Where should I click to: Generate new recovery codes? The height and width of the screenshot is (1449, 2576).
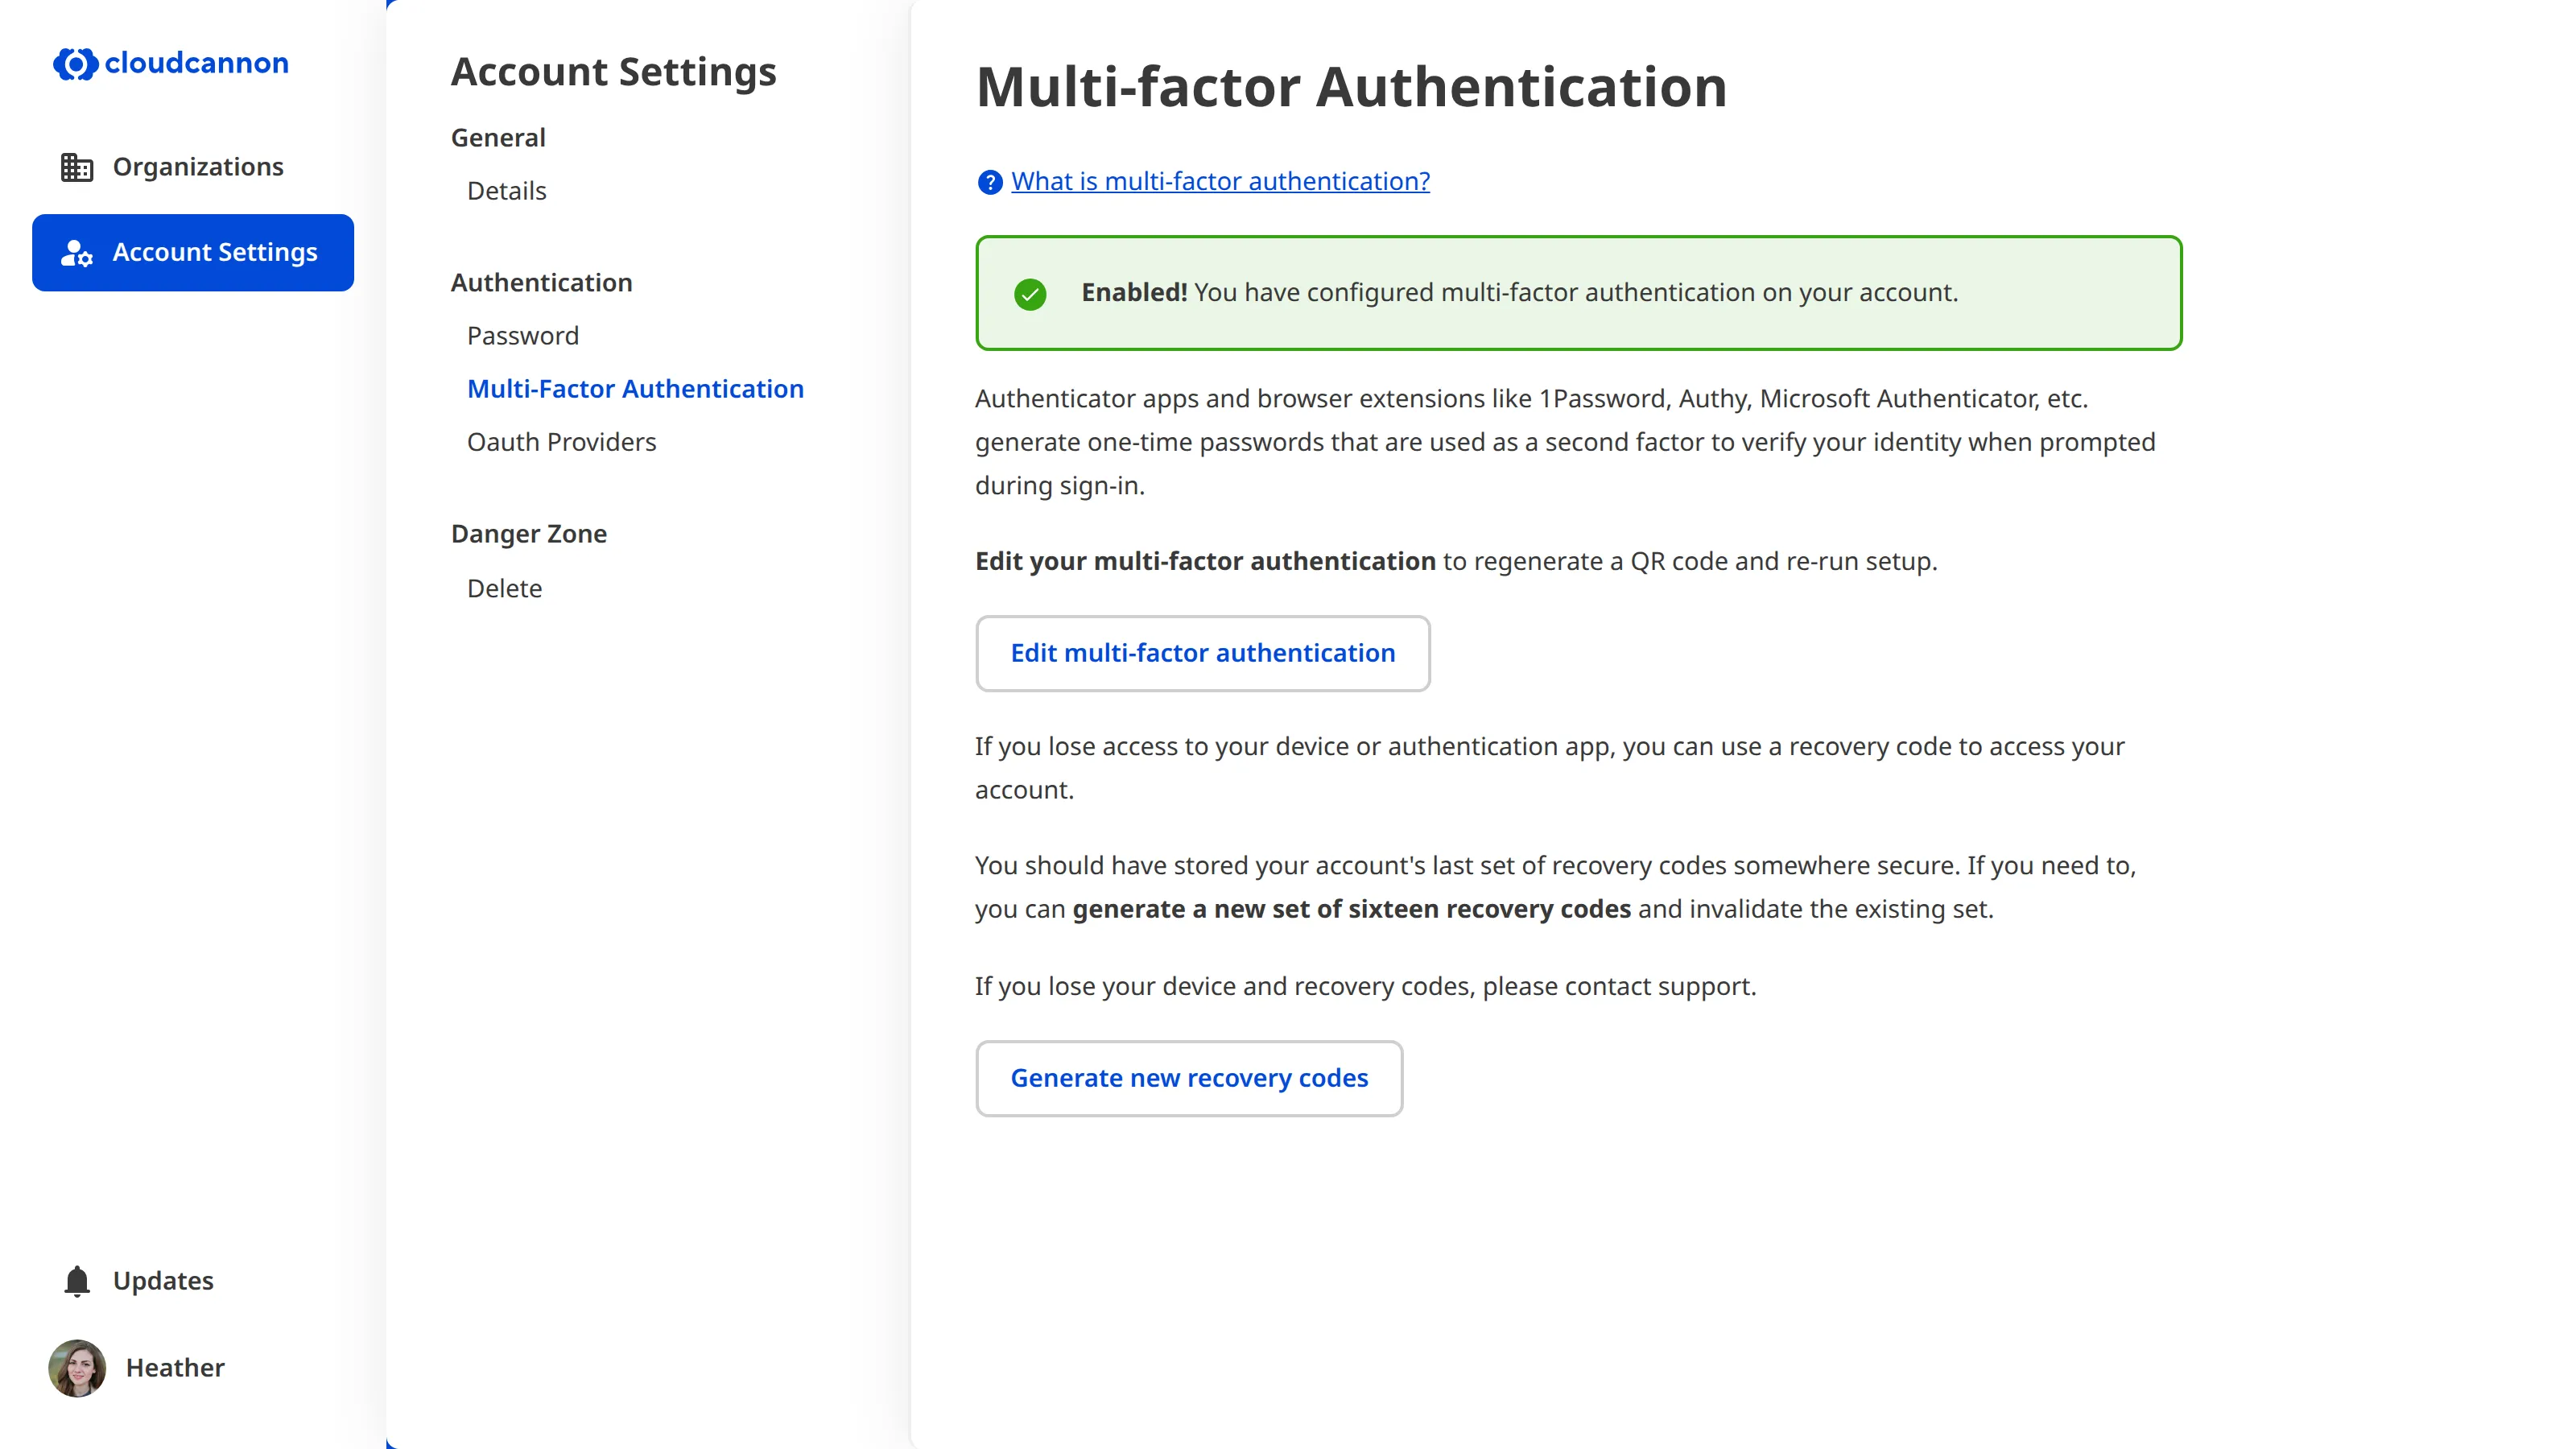(1189, 1078)
